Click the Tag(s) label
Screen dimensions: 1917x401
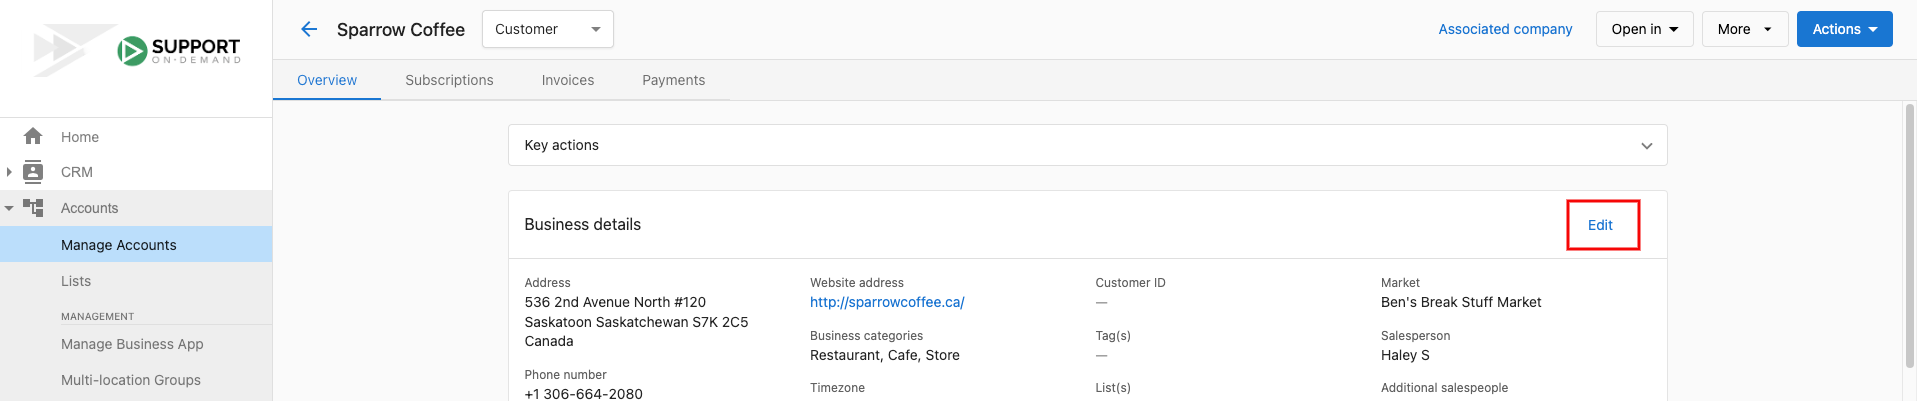(x=1113, y=336)
